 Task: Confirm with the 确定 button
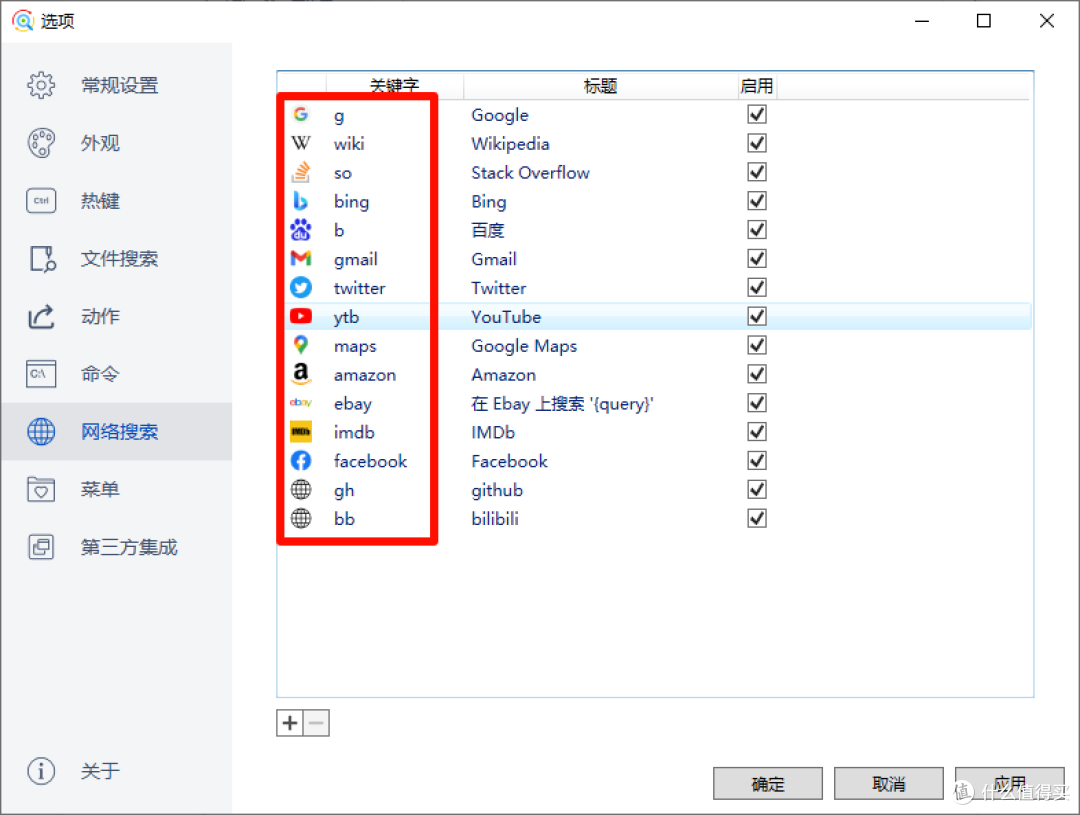click(x=768, y=784)
